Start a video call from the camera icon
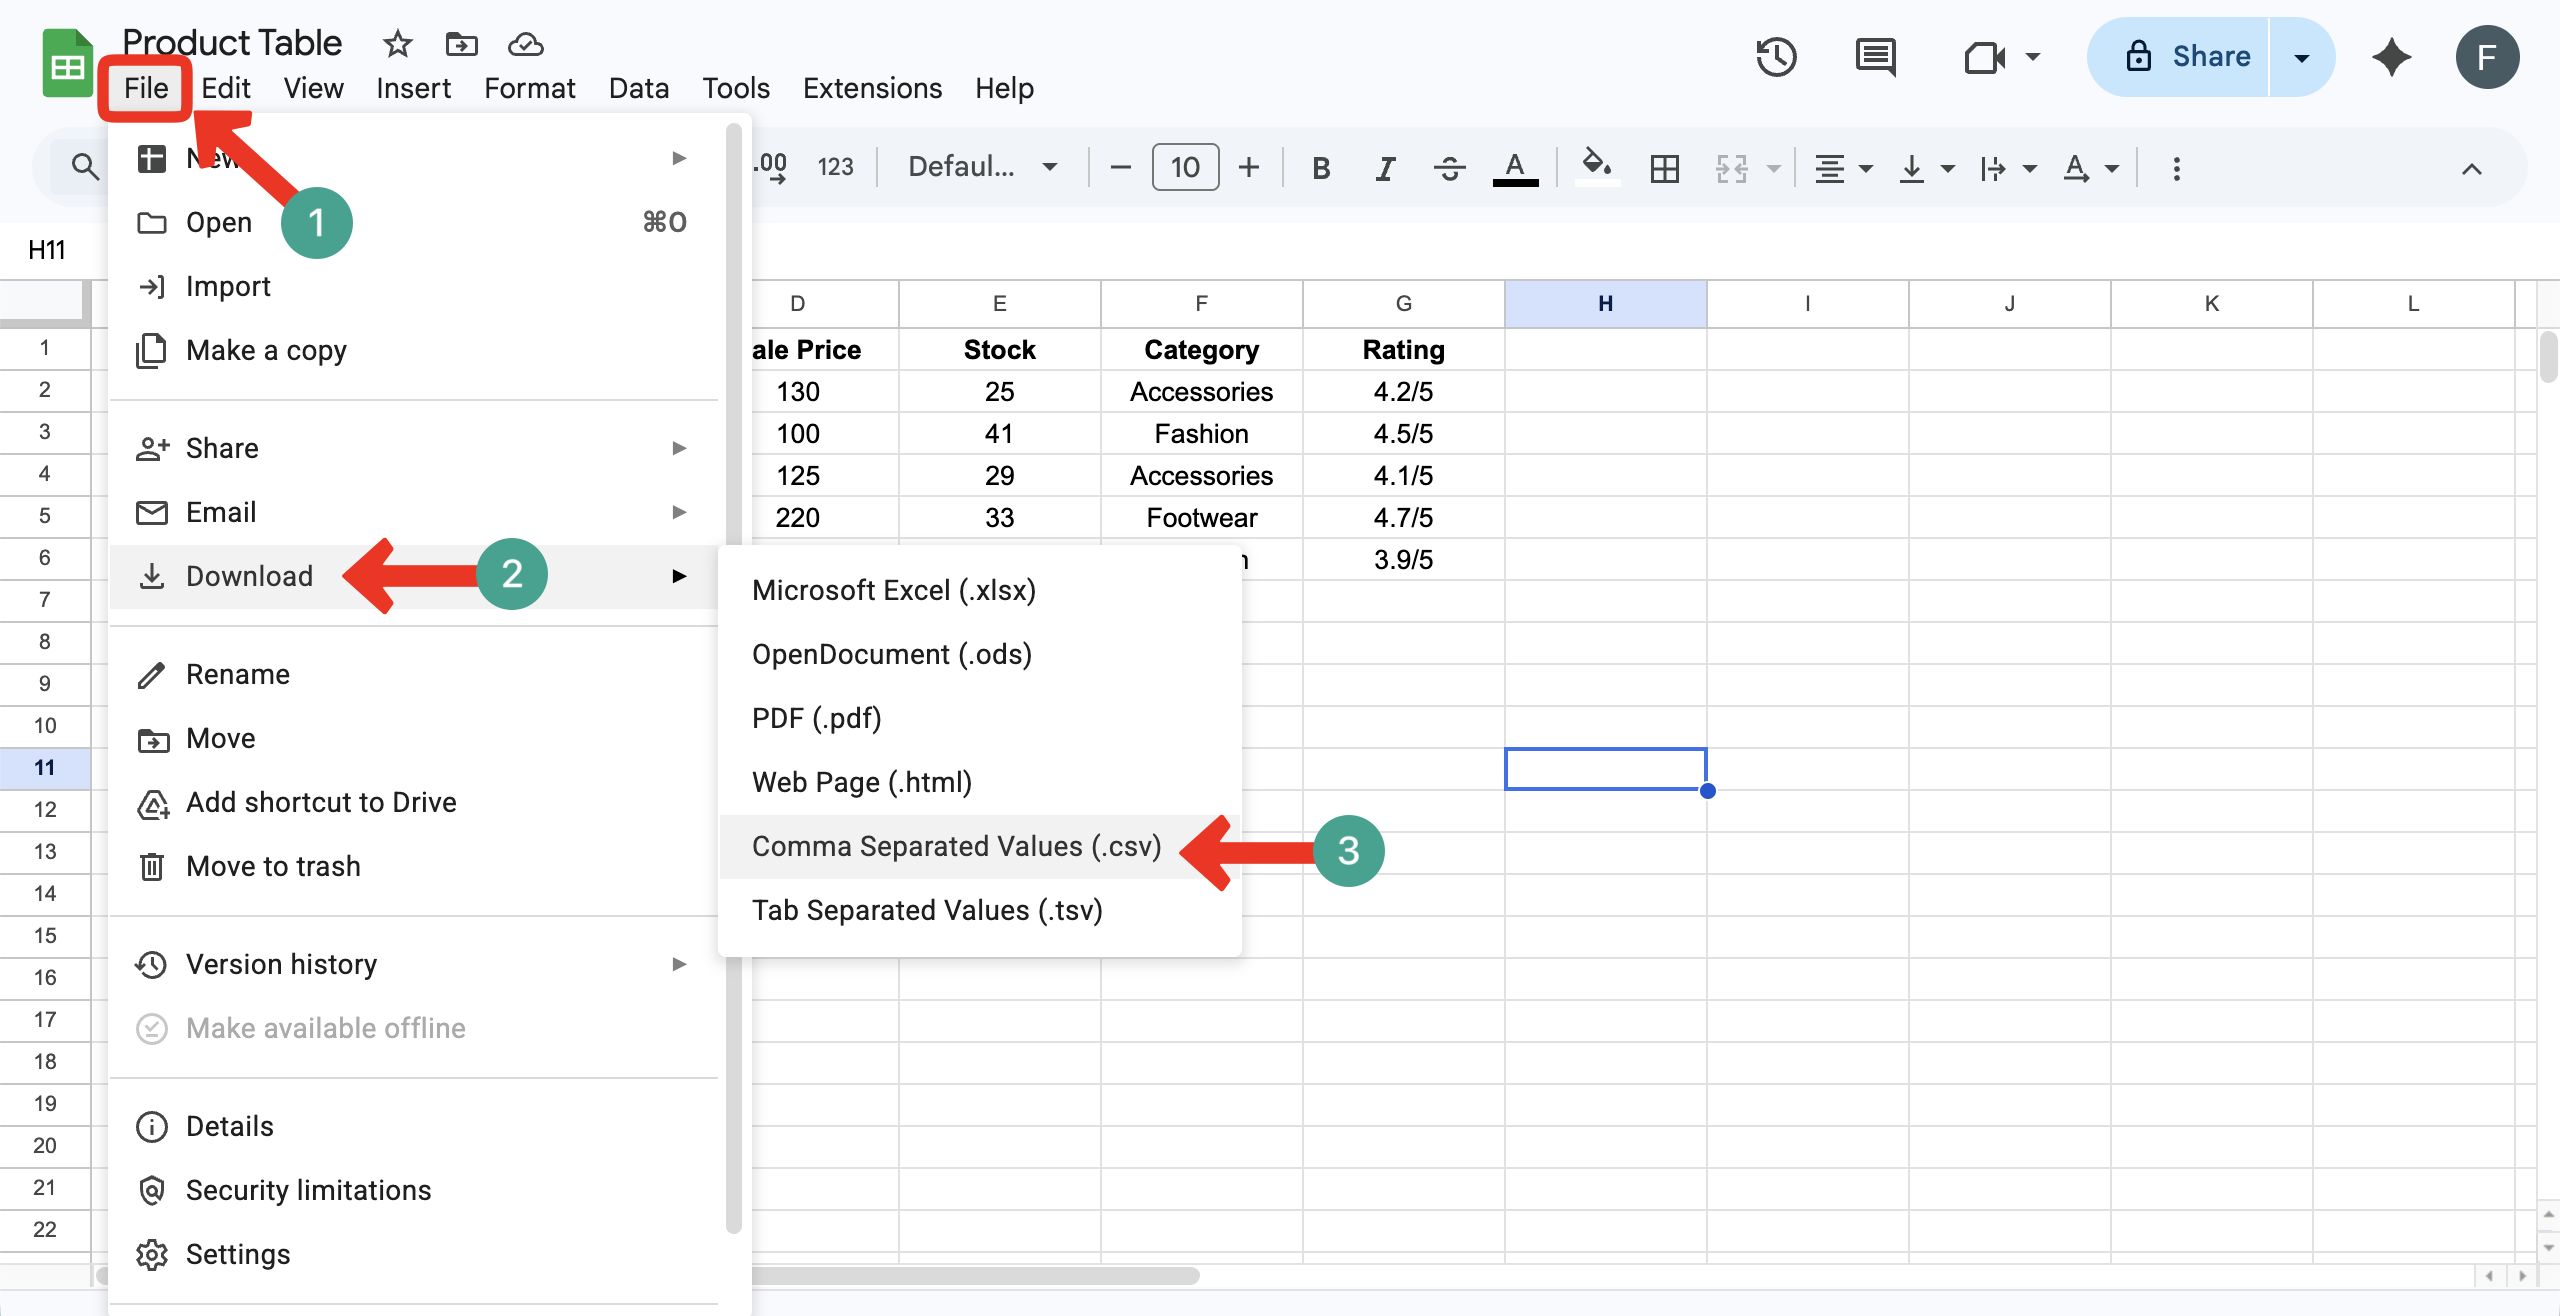Screen dimensions: 2560x1316 click(1985, 57)
